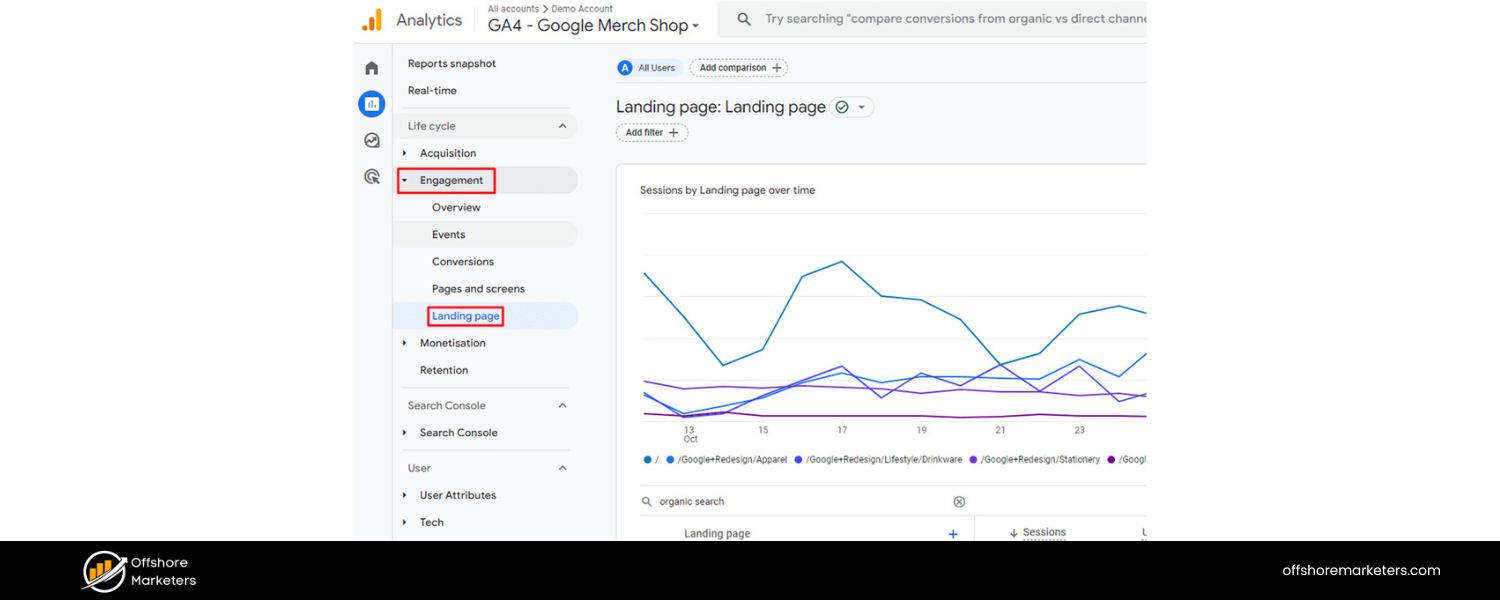Open the Home screen in Analytics
Image resolution: width=1500 pixels, height=600 pixels.
(x=372, y=66)
